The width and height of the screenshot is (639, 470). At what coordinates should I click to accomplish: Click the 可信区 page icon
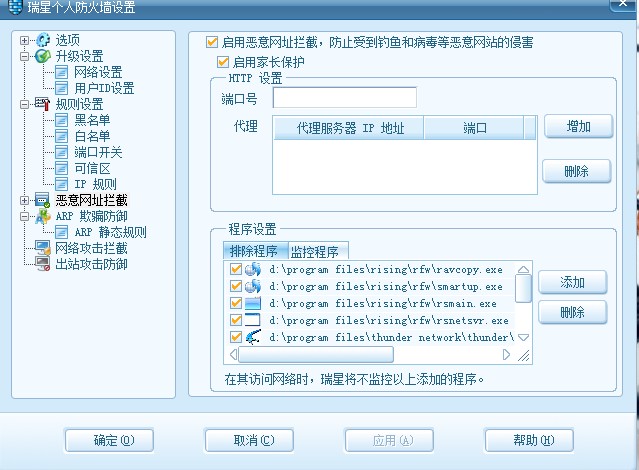coord(61,168)
